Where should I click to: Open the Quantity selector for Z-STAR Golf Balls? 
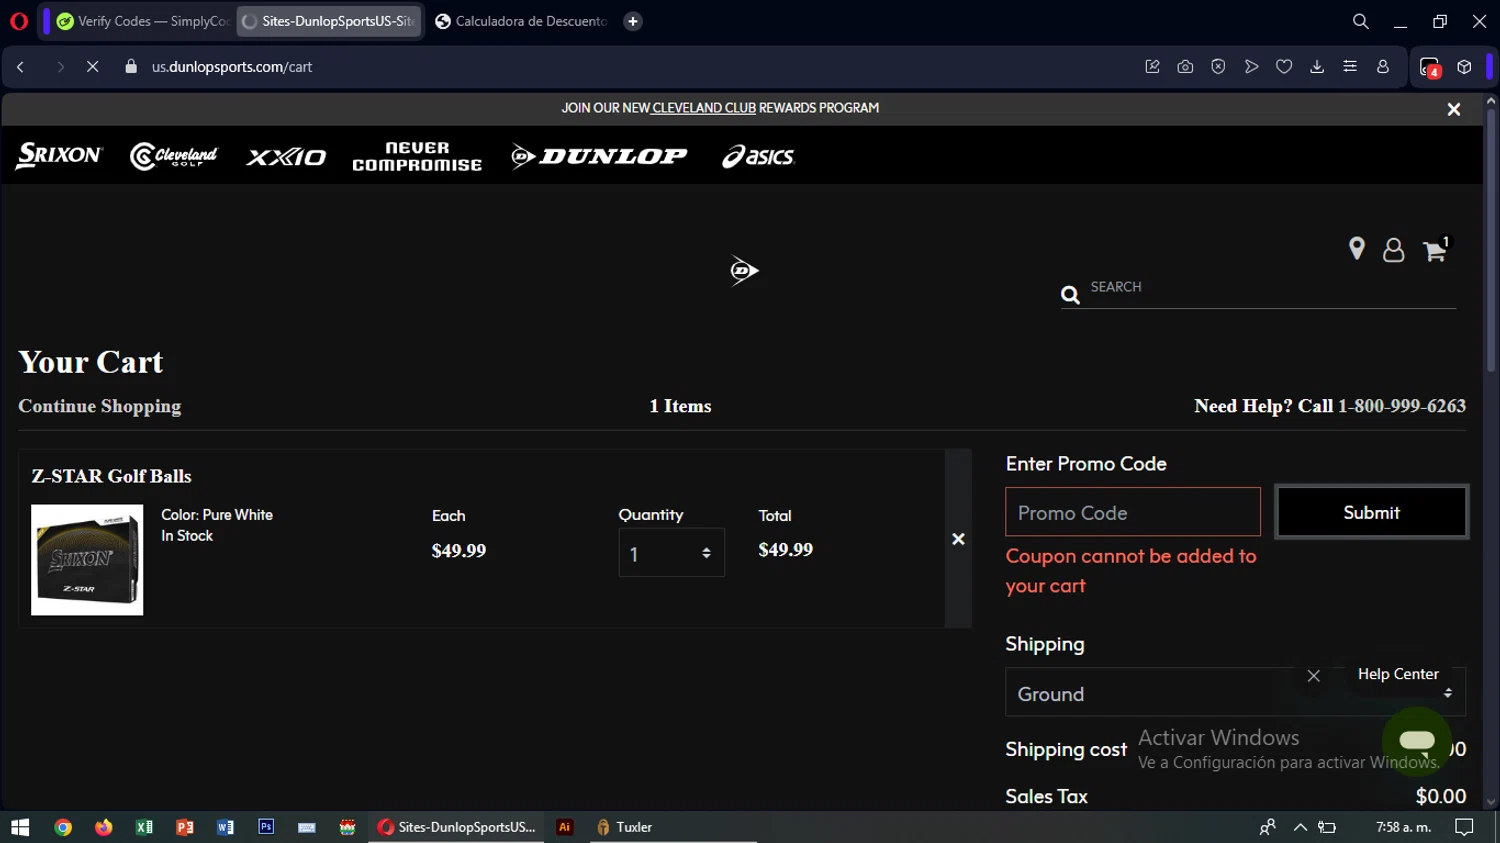671,553
